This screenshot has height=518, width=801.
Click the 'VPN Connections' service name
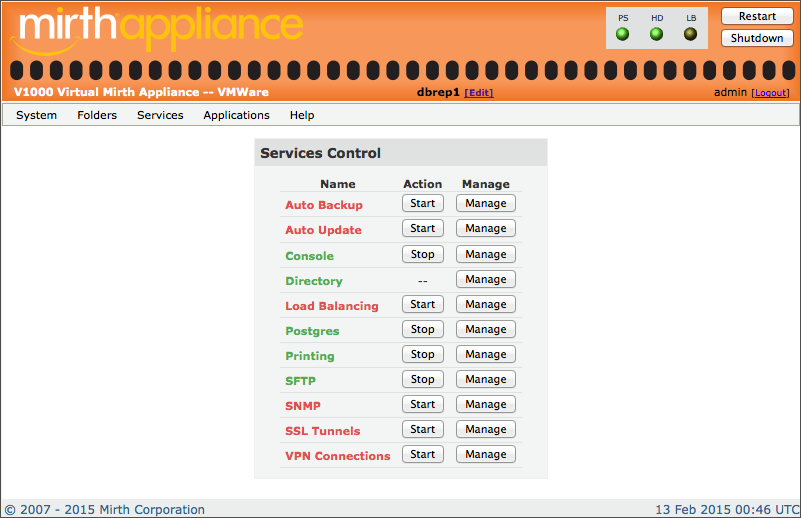pyautogui.click(x=338, y=456)
